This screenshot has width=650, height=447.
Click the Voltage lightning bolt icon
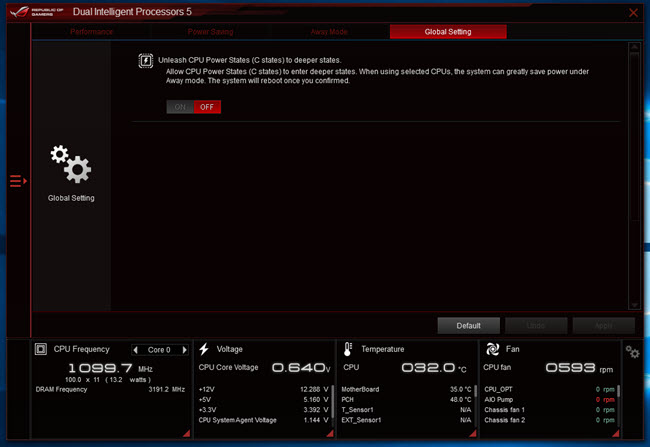click(x=204, y=349)
